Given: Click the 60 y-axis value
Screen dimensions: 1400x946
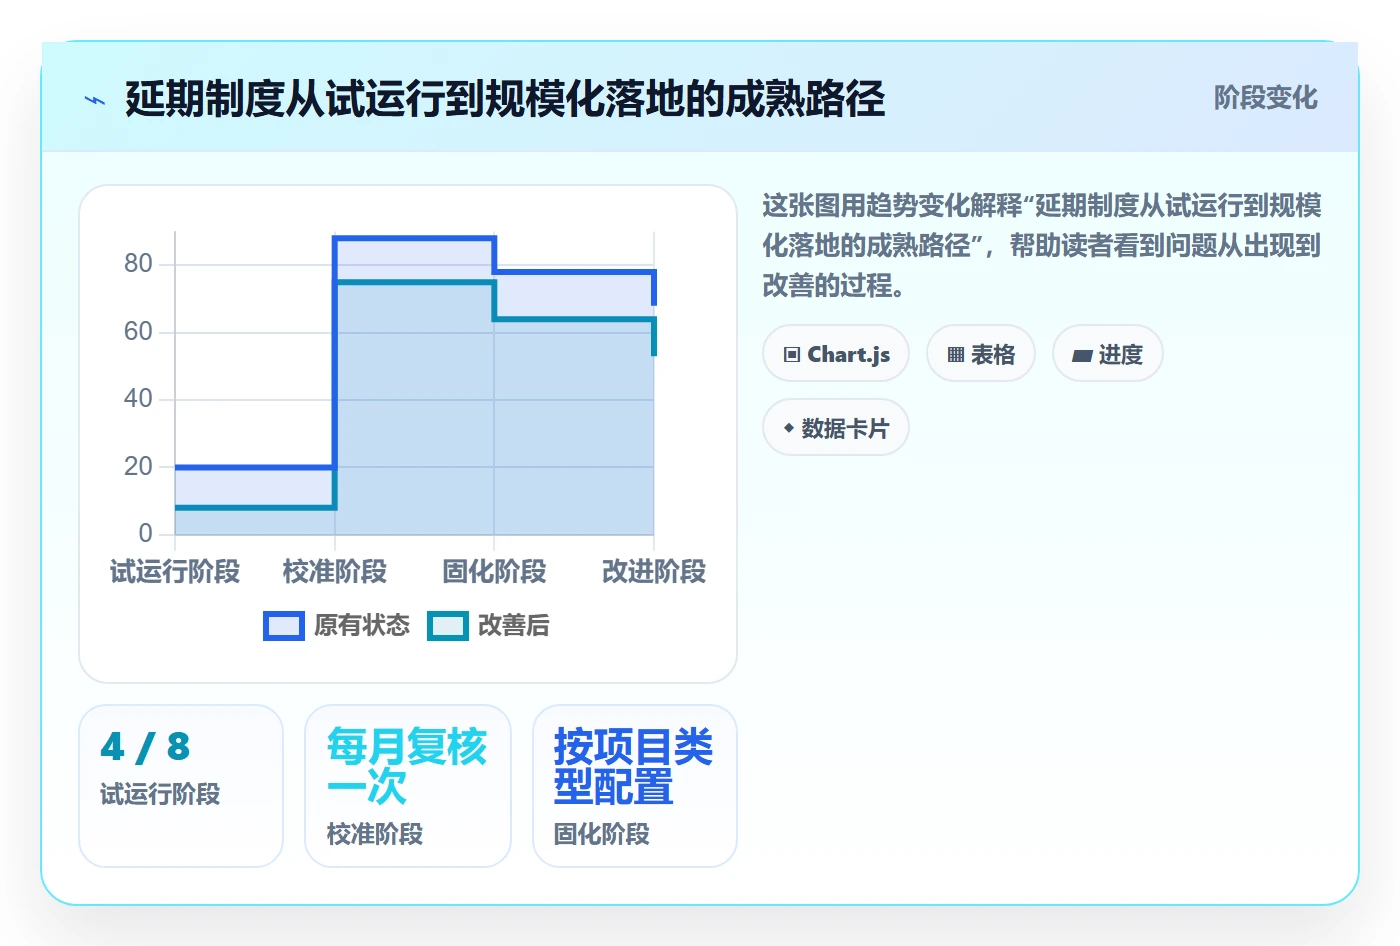Looking at the screenshot, I should [x=138, y=331].
